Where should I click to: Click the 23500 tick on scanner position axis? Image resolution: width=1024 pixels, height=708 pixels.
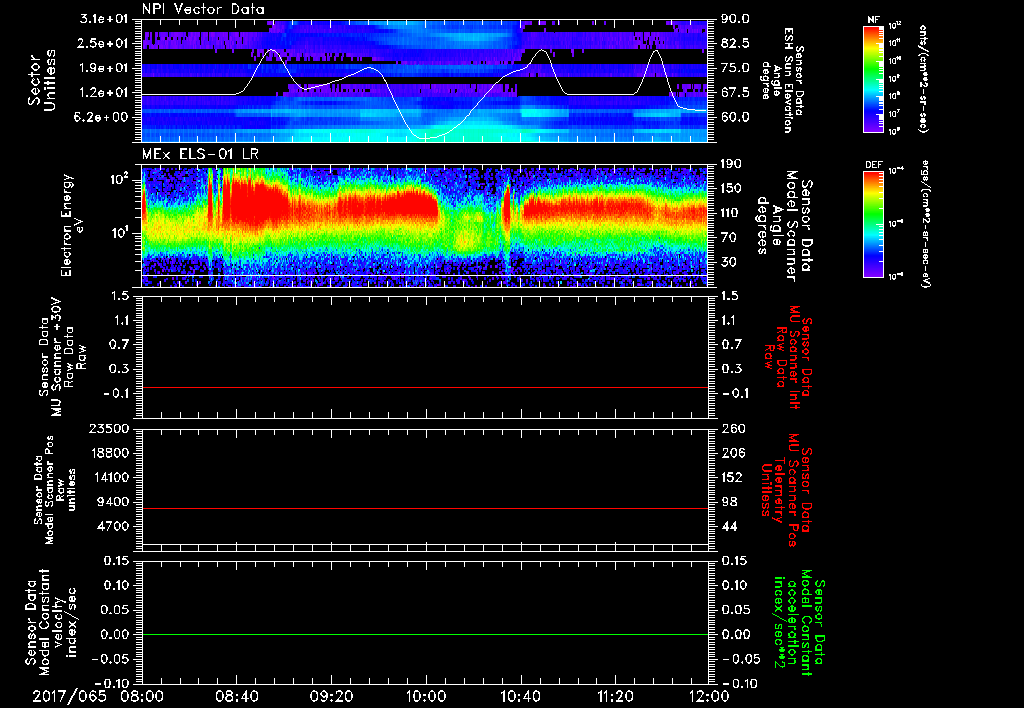(111, 429)
